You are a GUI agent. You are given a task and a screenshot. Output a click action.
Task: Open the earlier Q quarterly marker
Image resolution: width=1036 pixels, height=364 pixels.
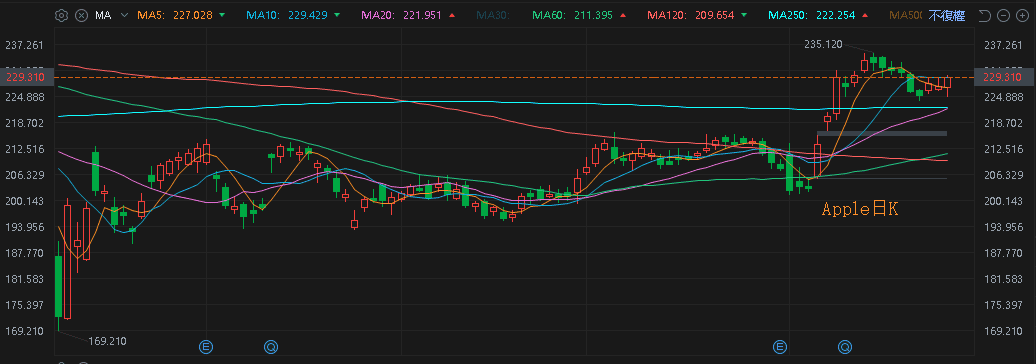click(x=271, y=346)
